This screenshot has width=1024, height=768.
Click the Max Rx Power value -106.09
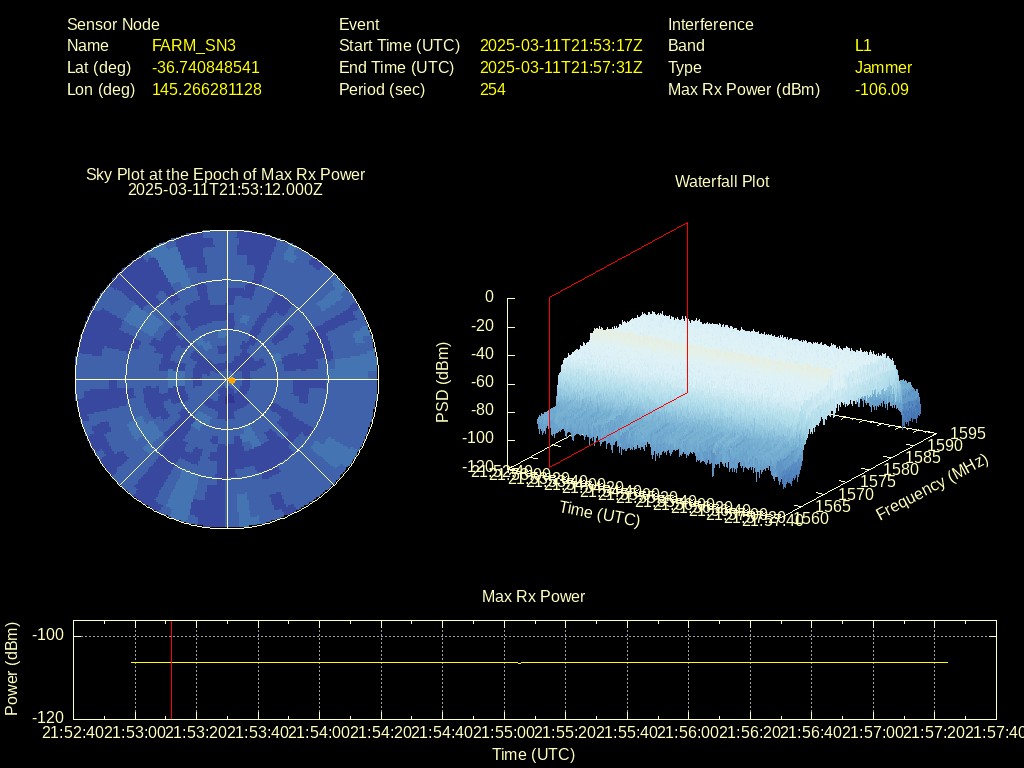(881, 89)
